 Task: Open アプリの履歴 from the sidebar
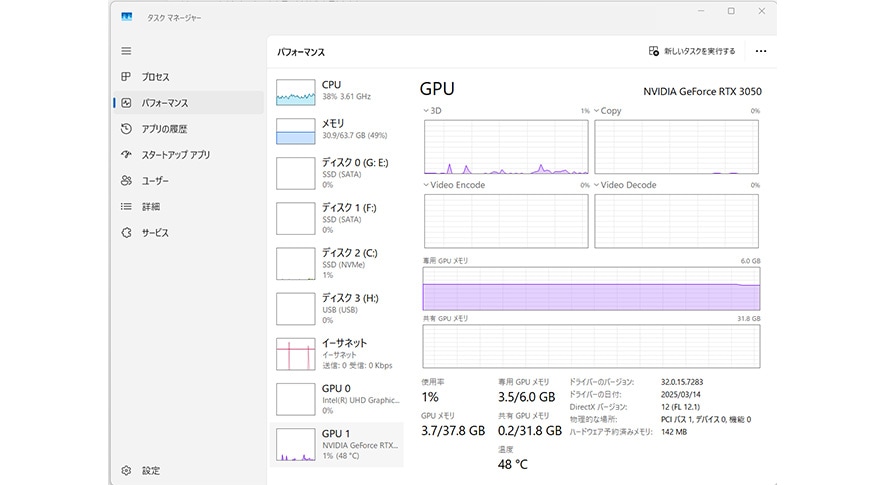coord(164,129)
